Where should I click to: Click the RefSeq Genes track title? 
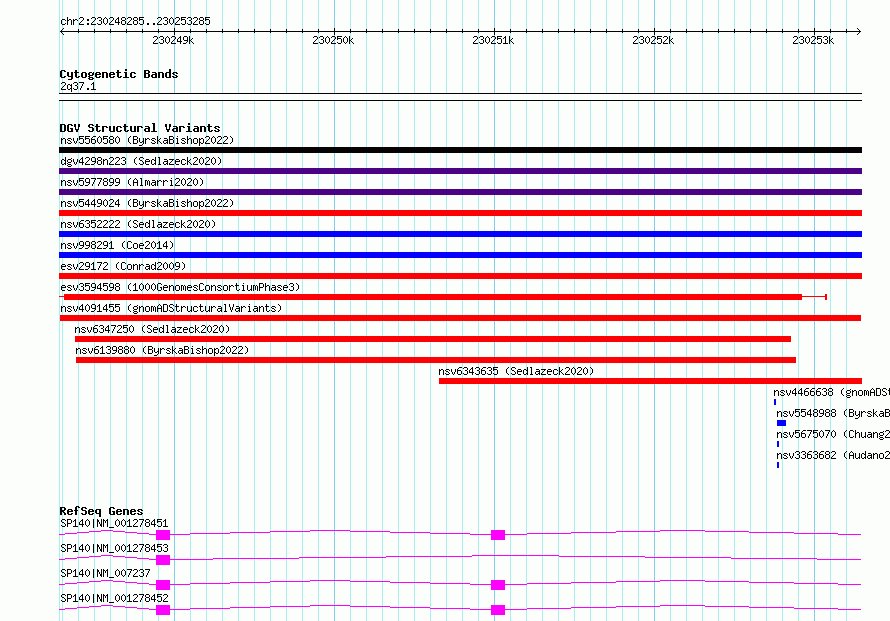[102, 511]
